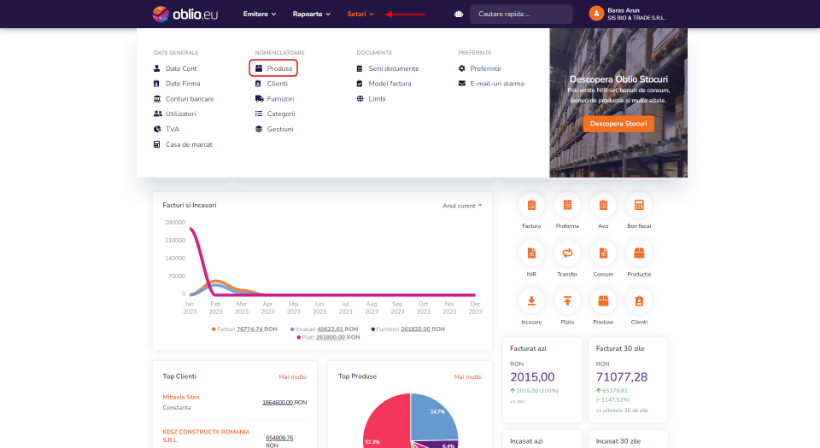This screenshot has width=820, height=448.
Task: Expand the Anul curent period dropdown
Action: click(462, 206)
